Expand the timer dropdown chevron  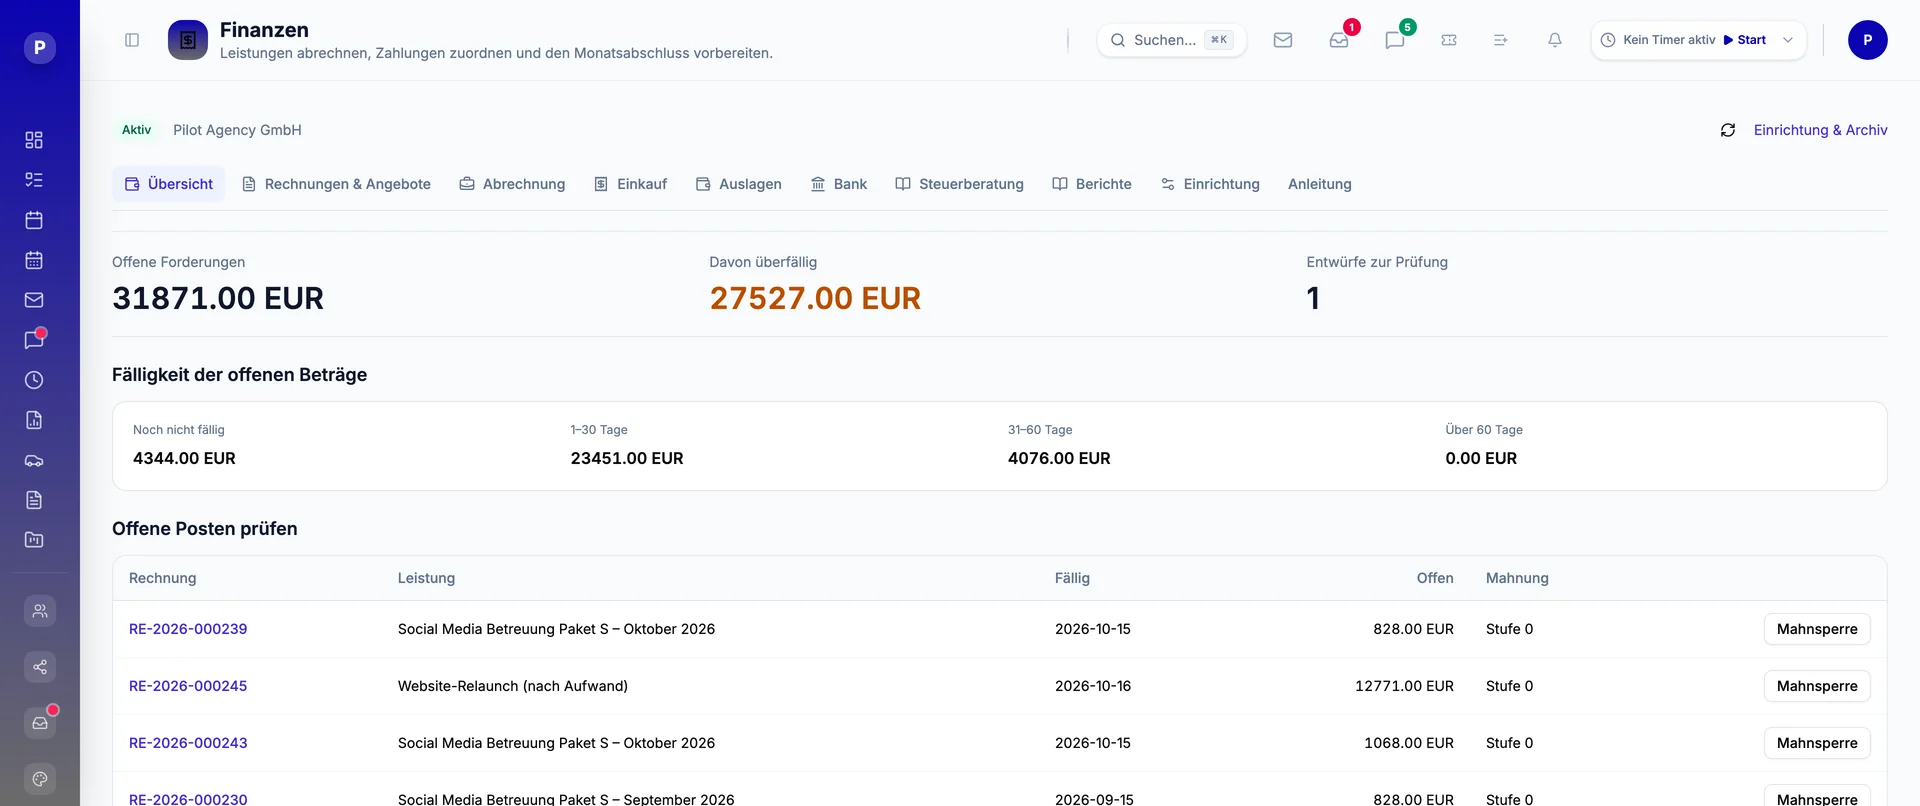click(1788, 40)
